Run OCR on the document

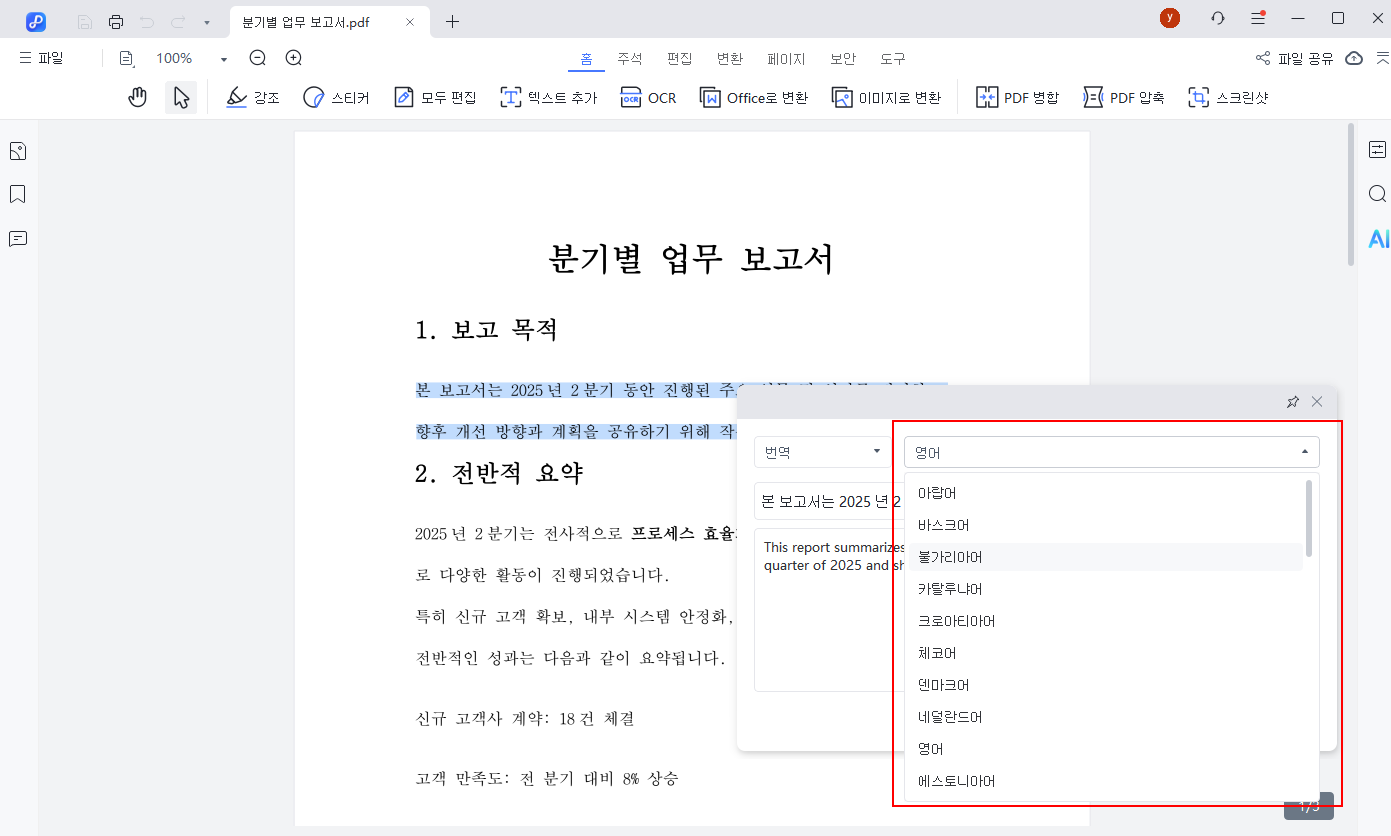pyautogui.click(x=648, y=97)
